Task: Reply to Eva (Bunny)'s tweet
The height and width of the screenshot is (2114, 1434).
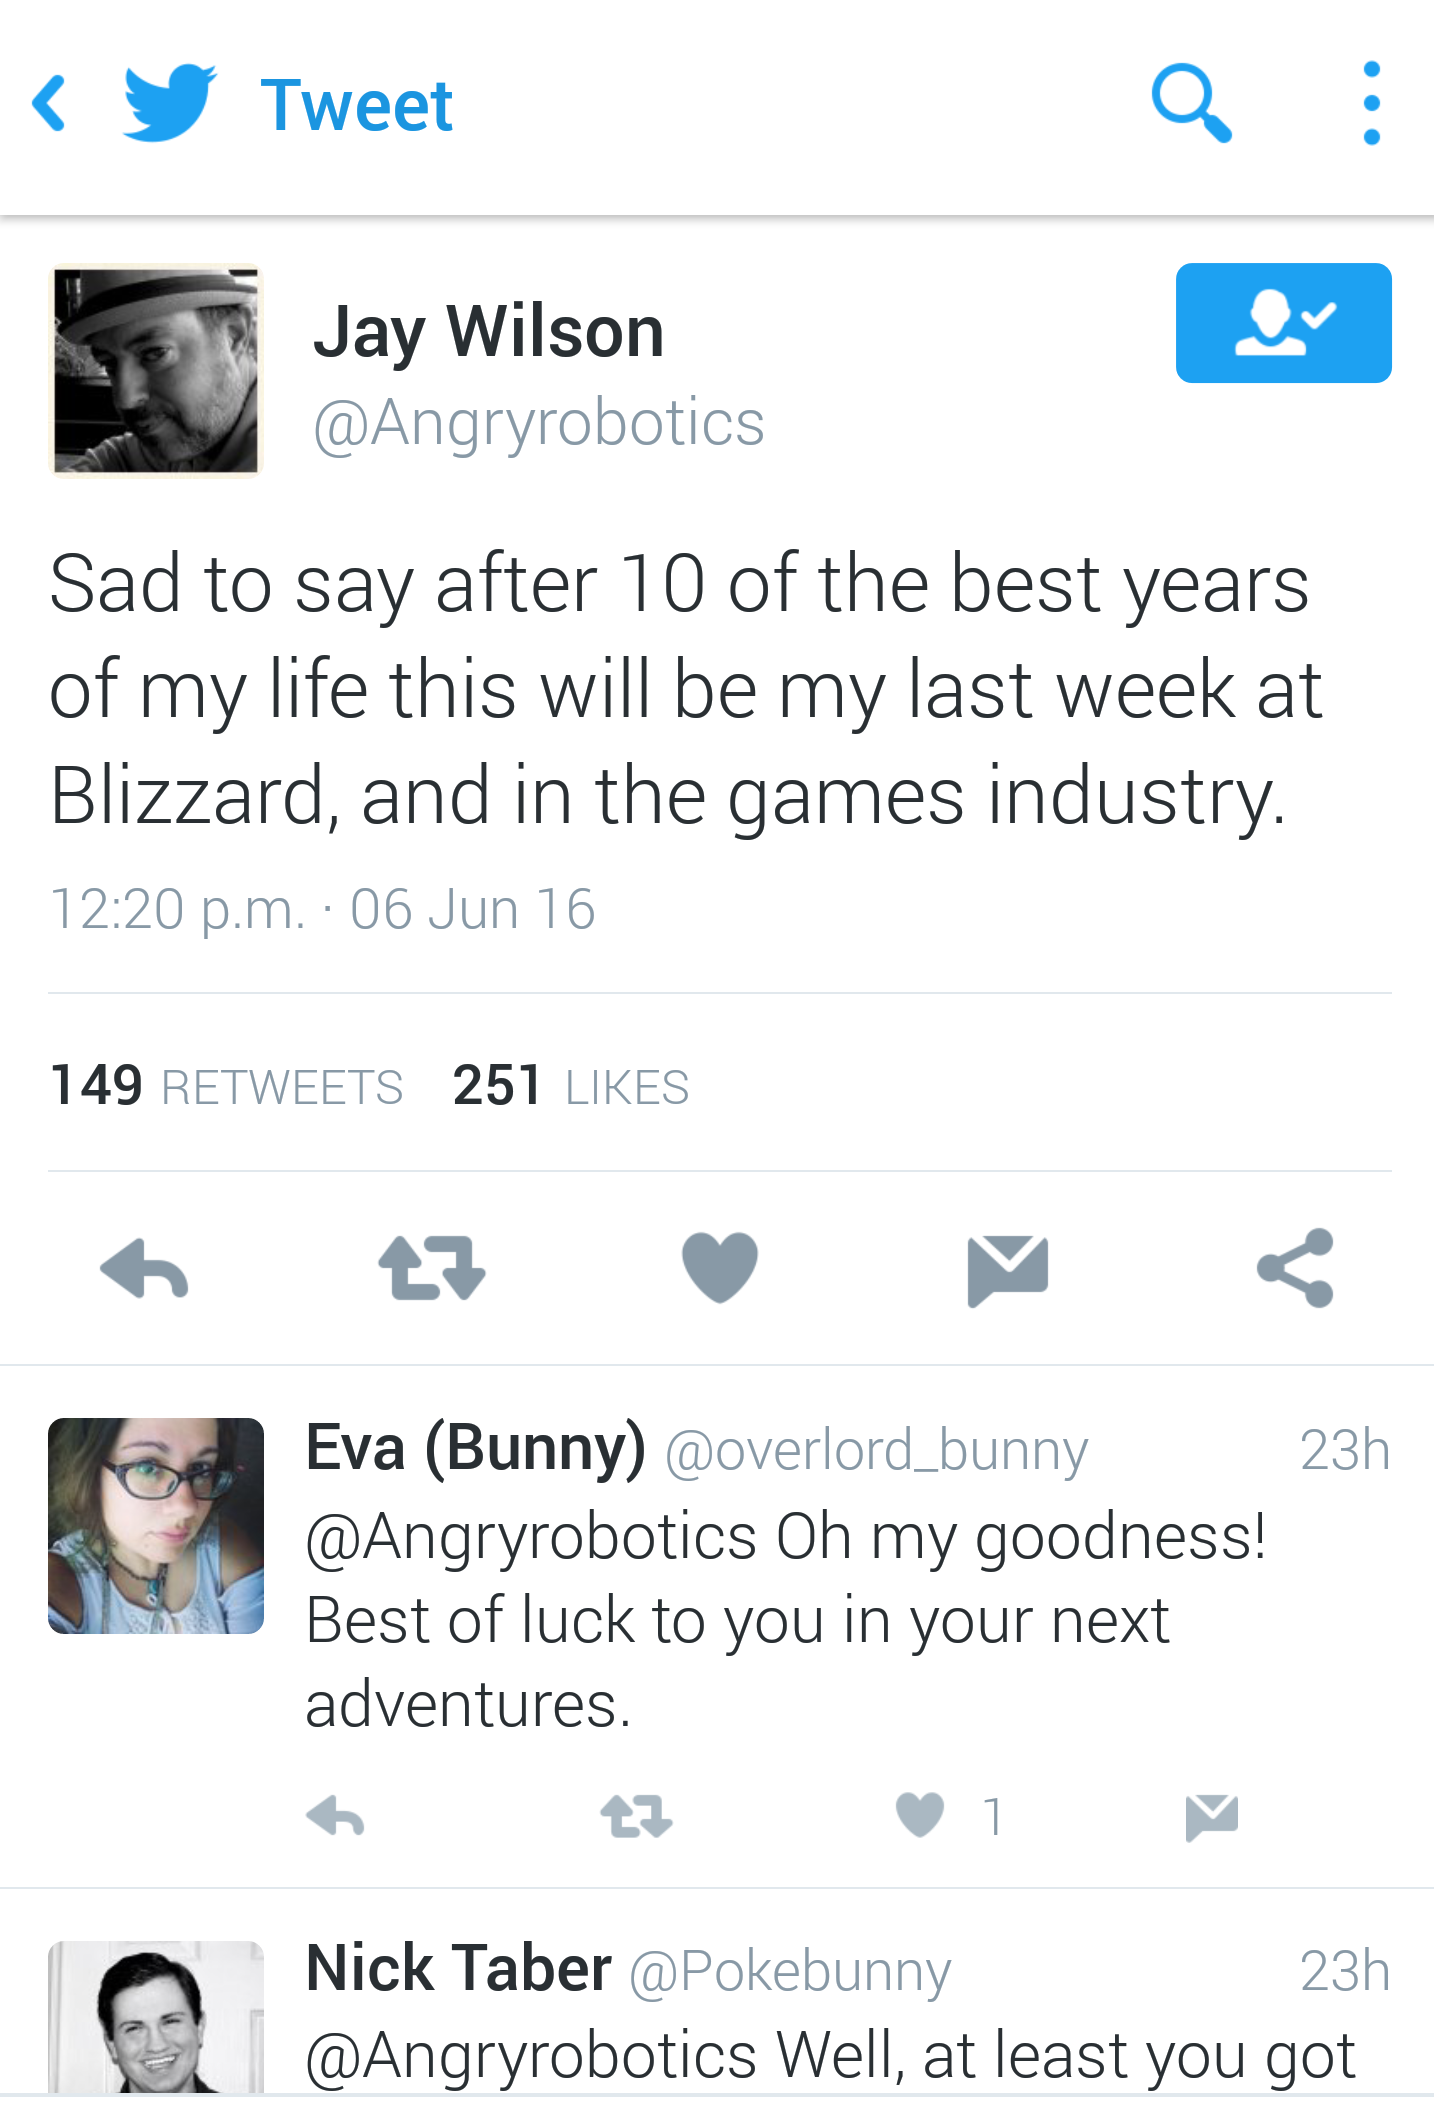Action: (x=336, y=1816)
